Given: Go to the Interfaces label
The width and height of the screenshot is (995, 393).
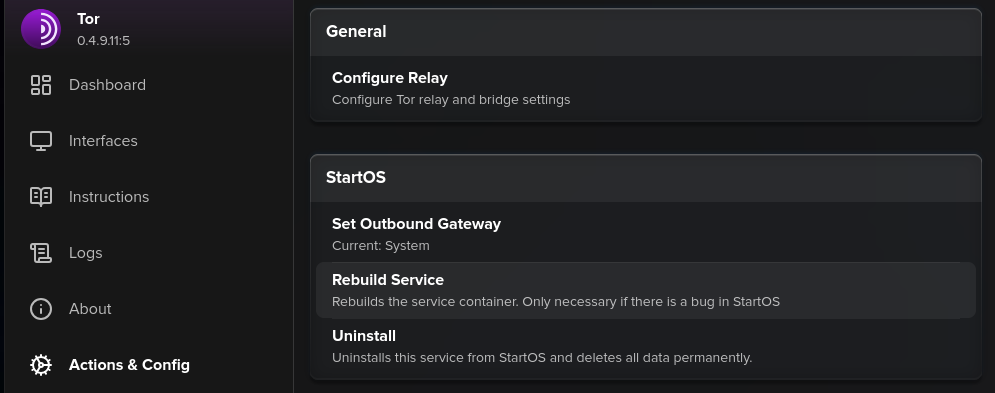Looking at the screenshot, I should 103,141.
